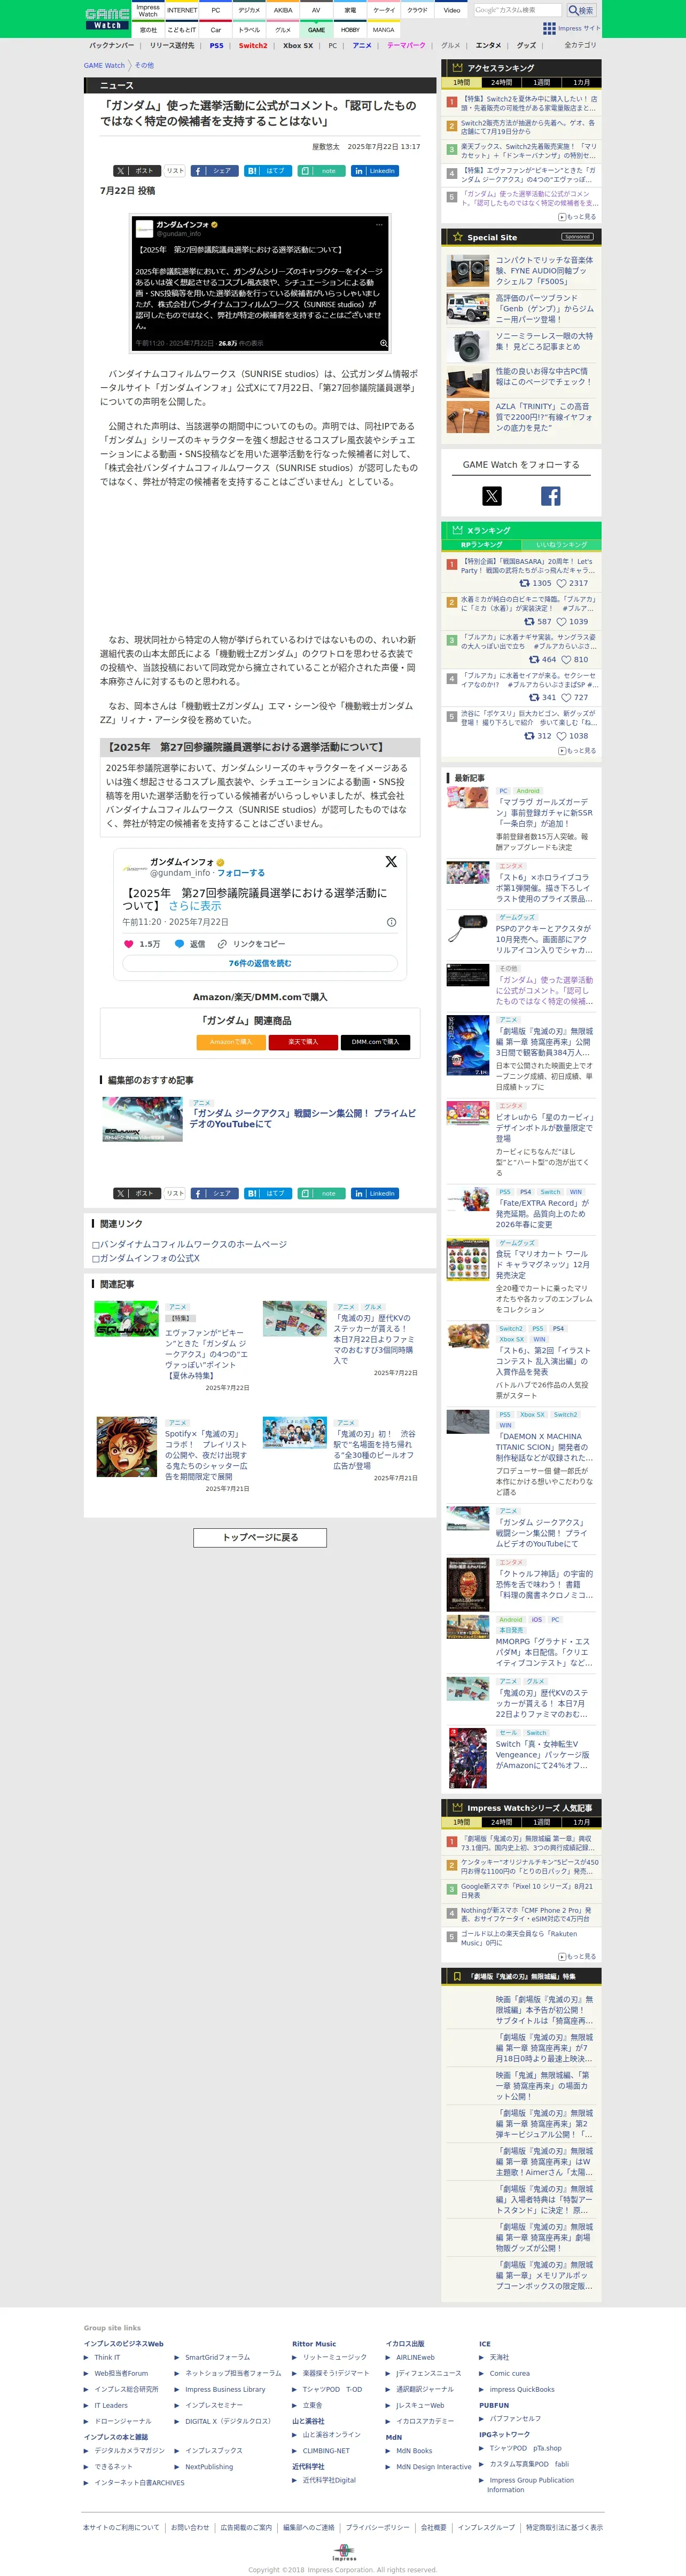Viewport: 686px width, 2576px height.
Task: Click GAME Watch breadcrumb link
Action: pos(104,66)
